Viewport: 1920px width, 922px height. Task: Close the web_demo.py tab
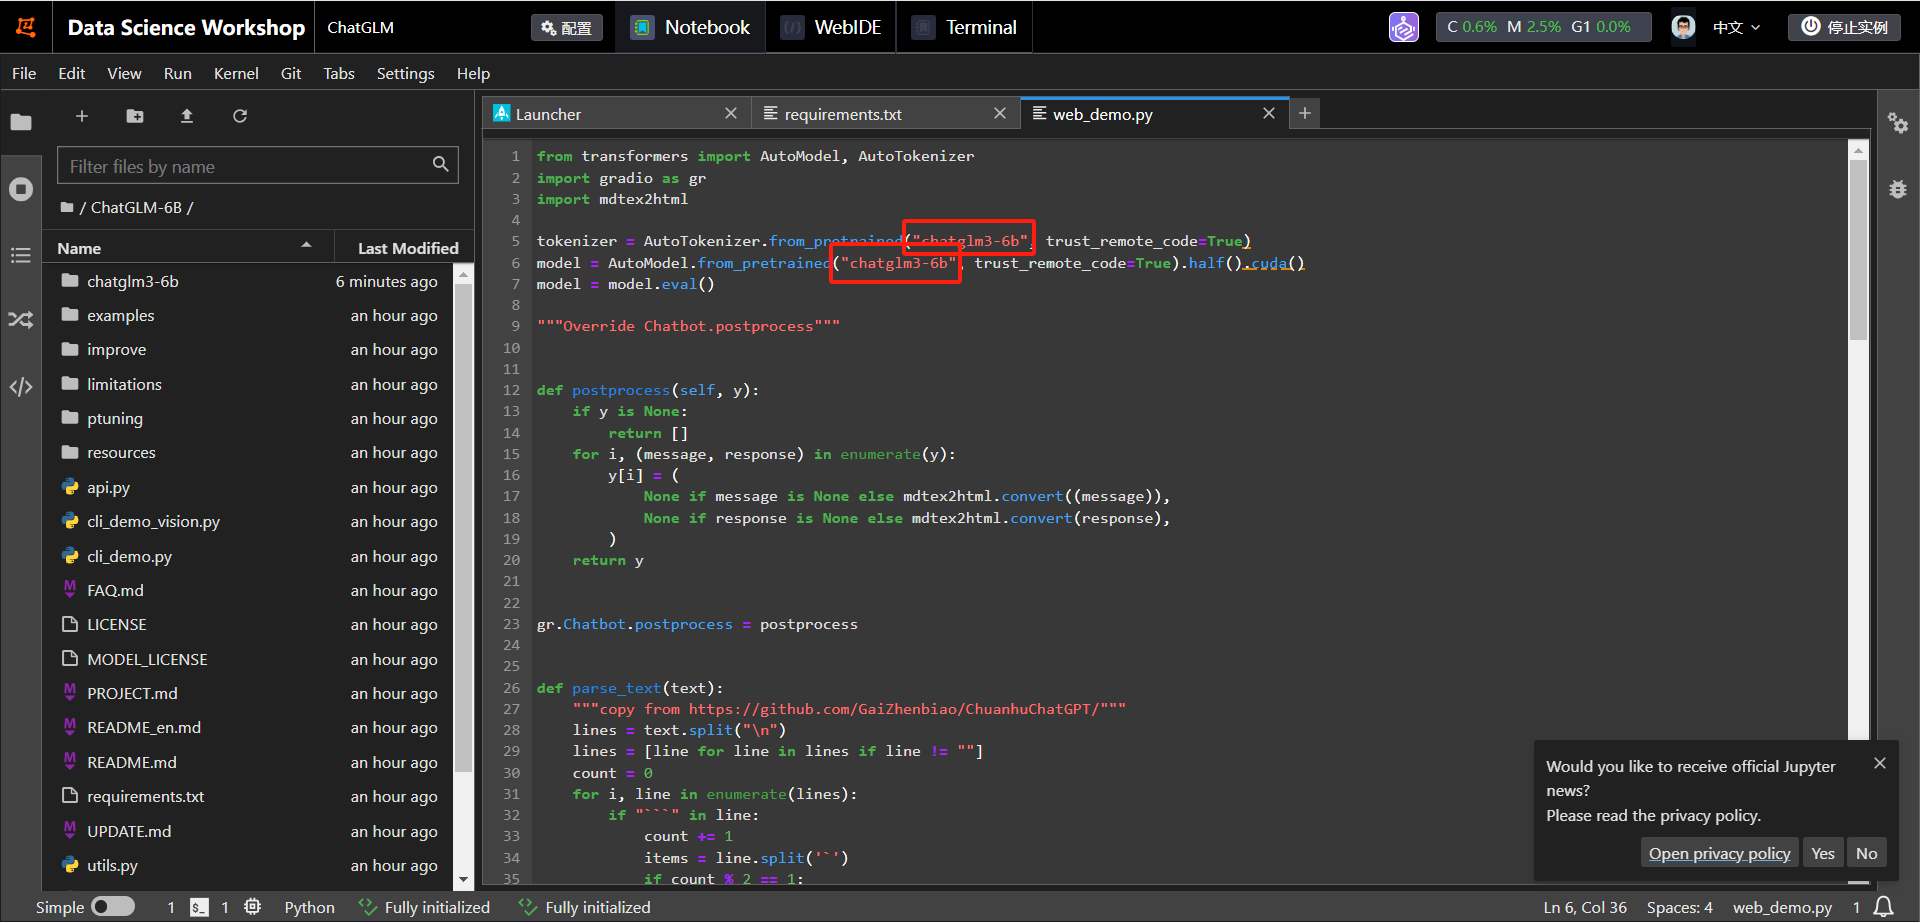(1269, 113)
